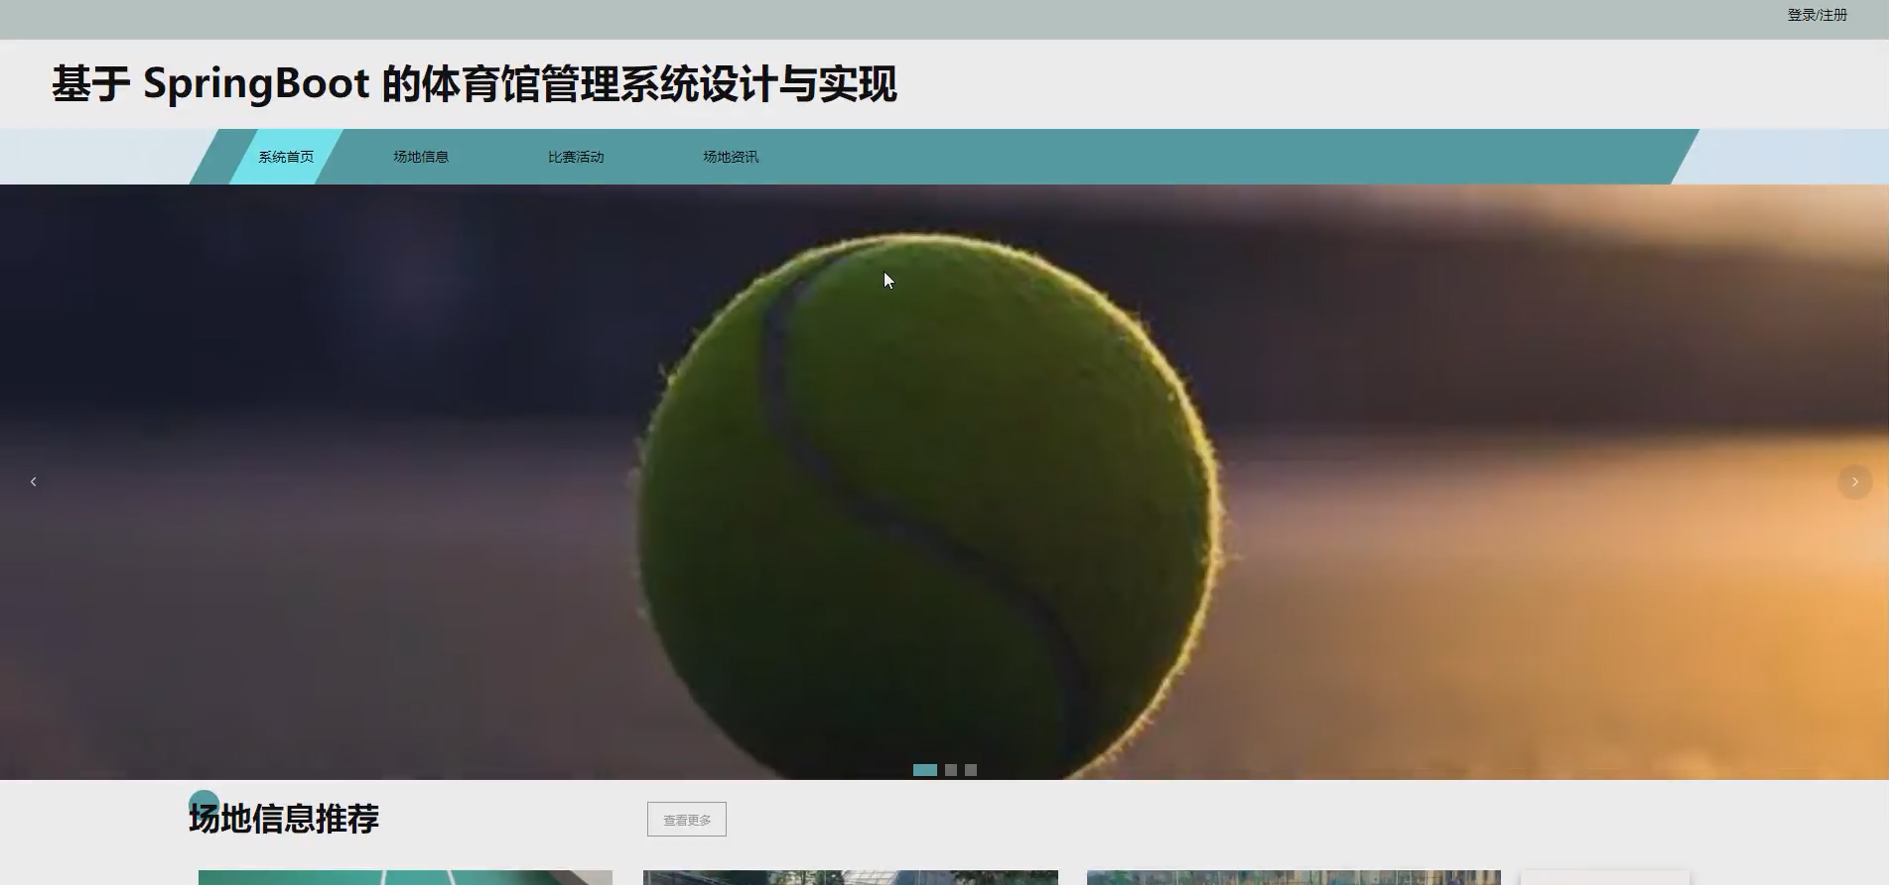Image resolution: width=1889 pixels, height=885 pixels.
Task: Click the tennis ball banner image
Action: (x=944, y=482)
